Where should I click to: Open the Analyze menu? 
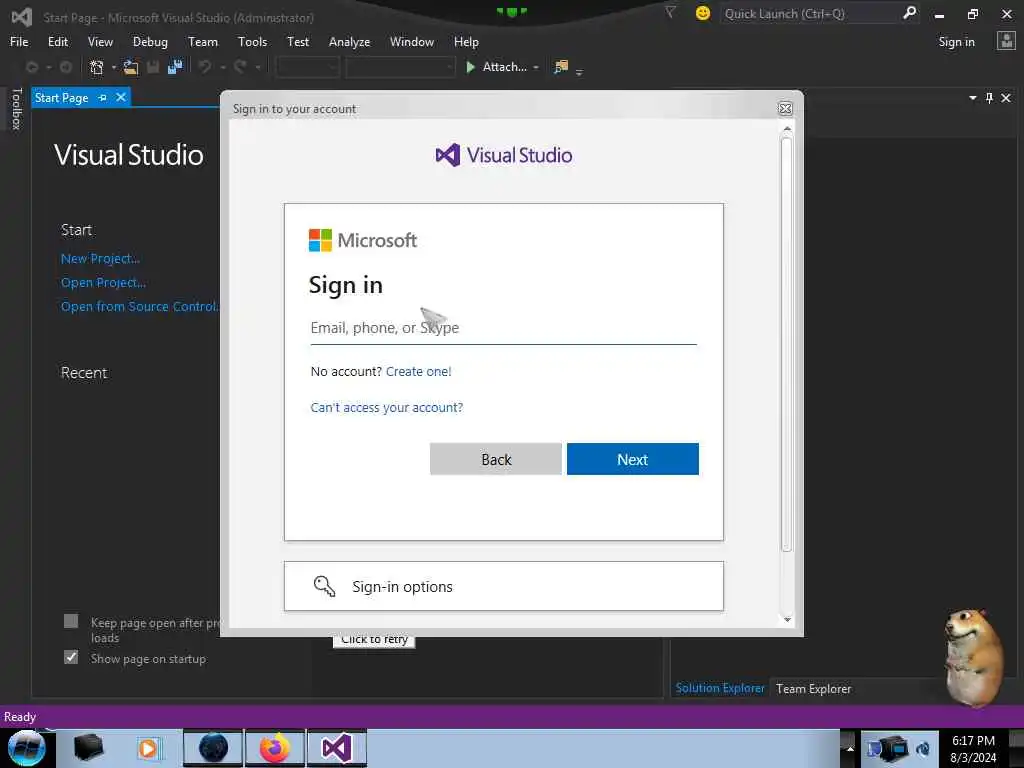[349, 42]
